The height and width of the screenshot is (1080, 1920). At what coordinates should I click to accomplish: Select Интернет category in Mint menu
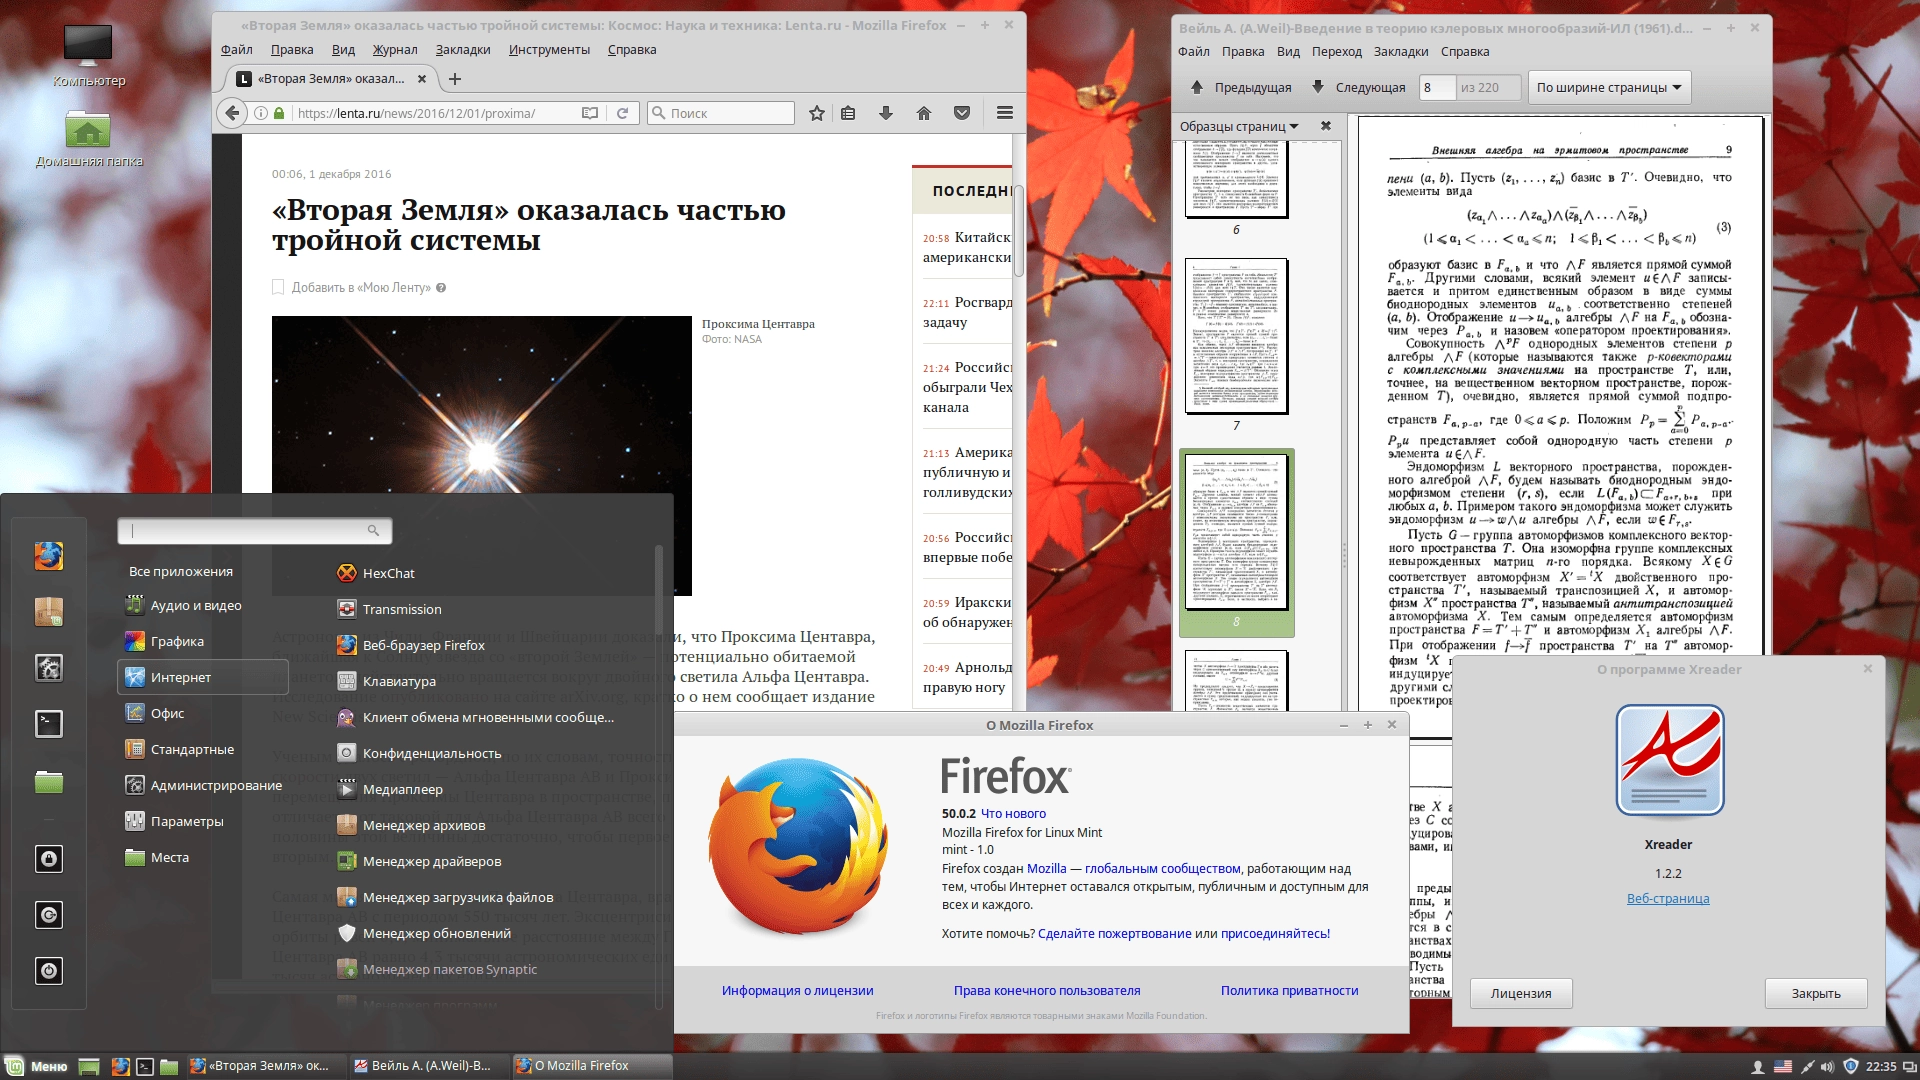pyautogui.click(x=203, y=677)
